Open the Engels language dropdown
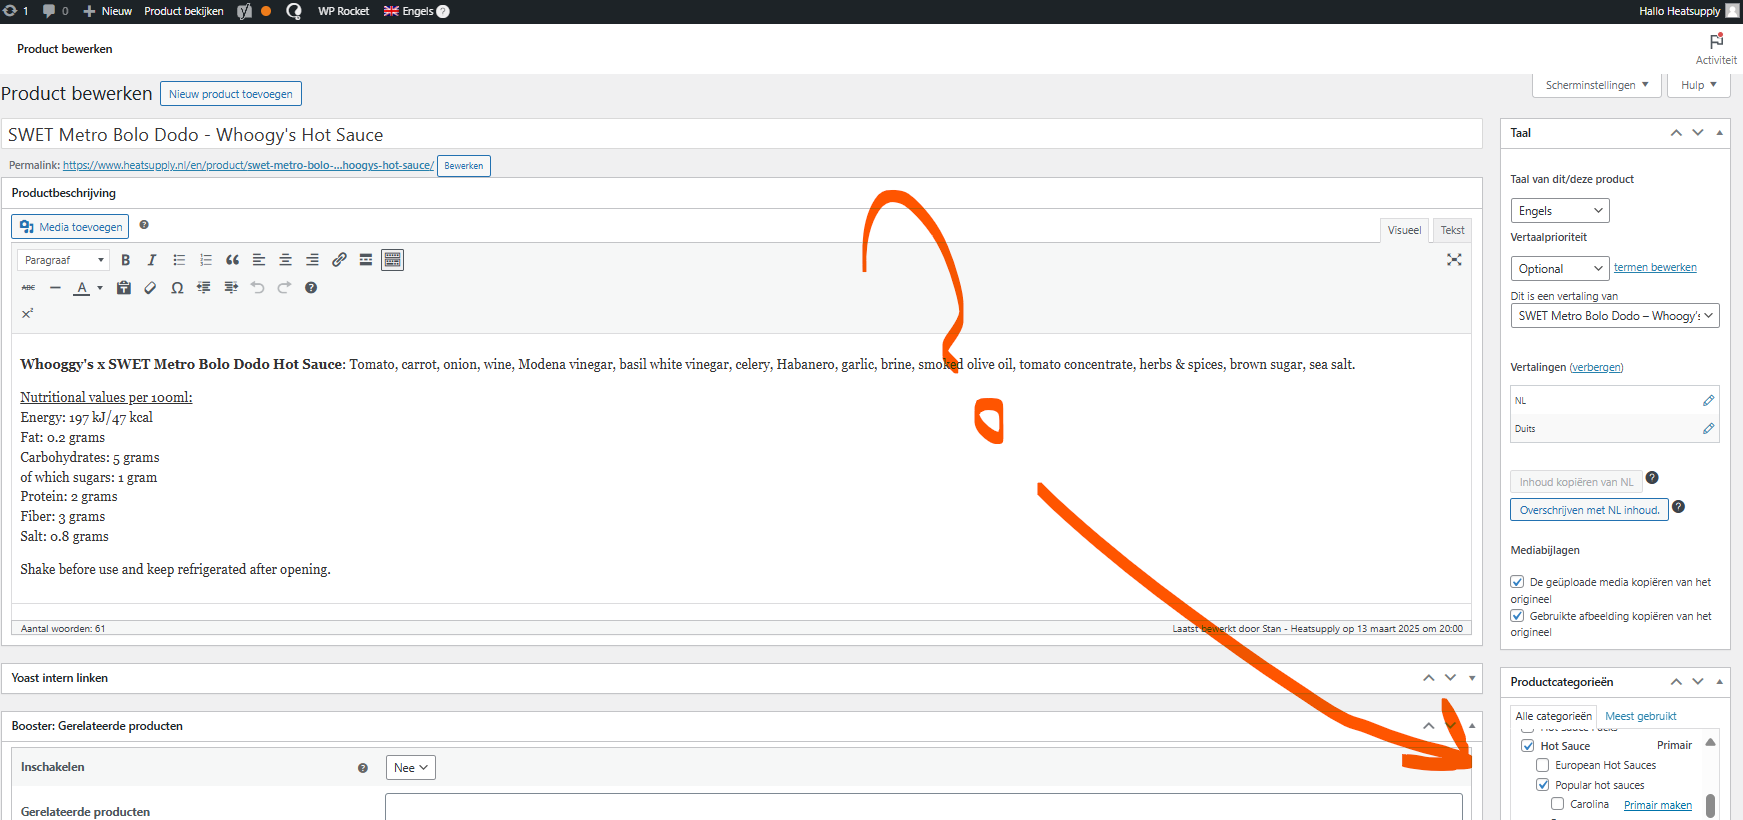The height and width of the screenshot is (820, 1743). point(1560,211)
